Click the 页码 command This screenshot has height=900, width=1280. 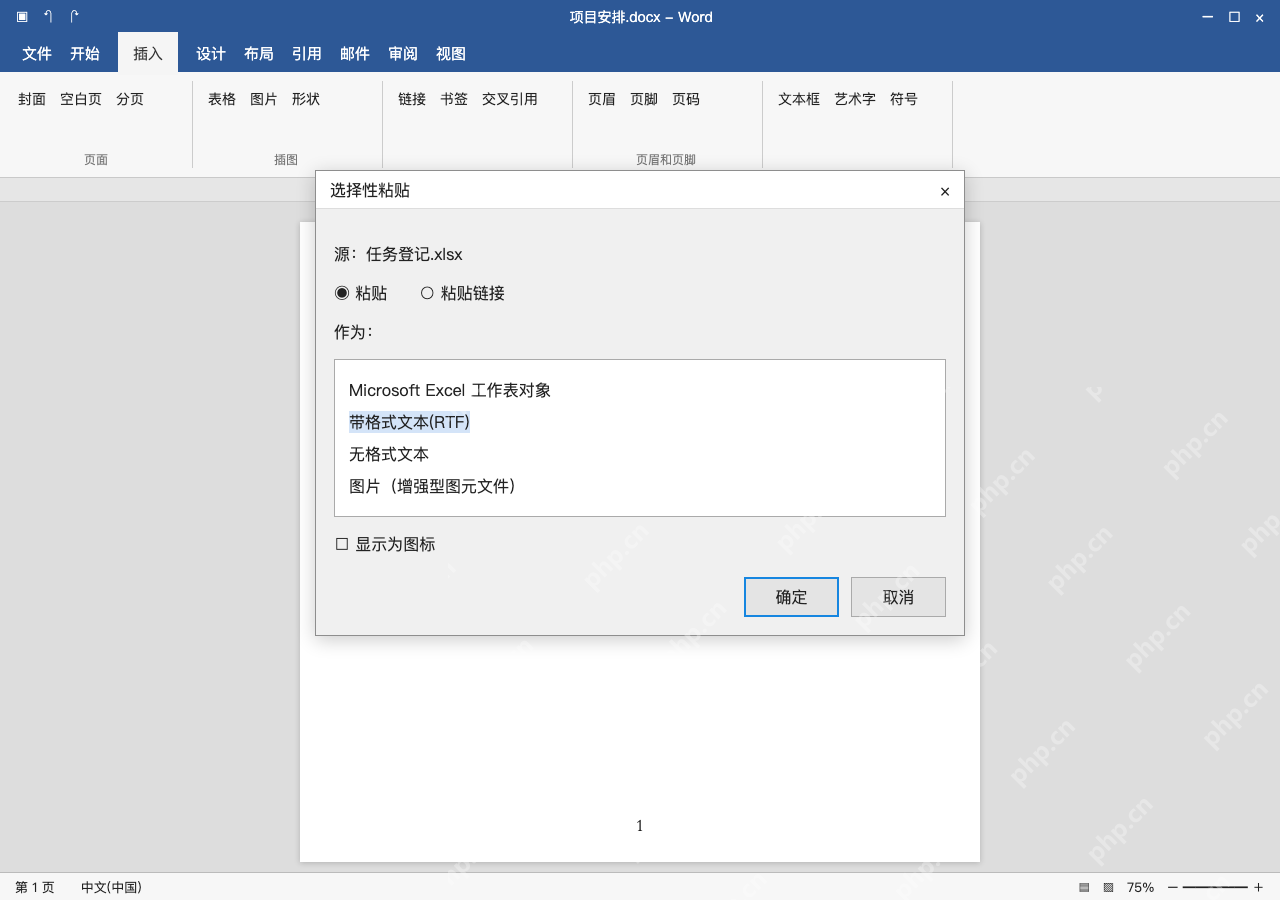(686, 99)
